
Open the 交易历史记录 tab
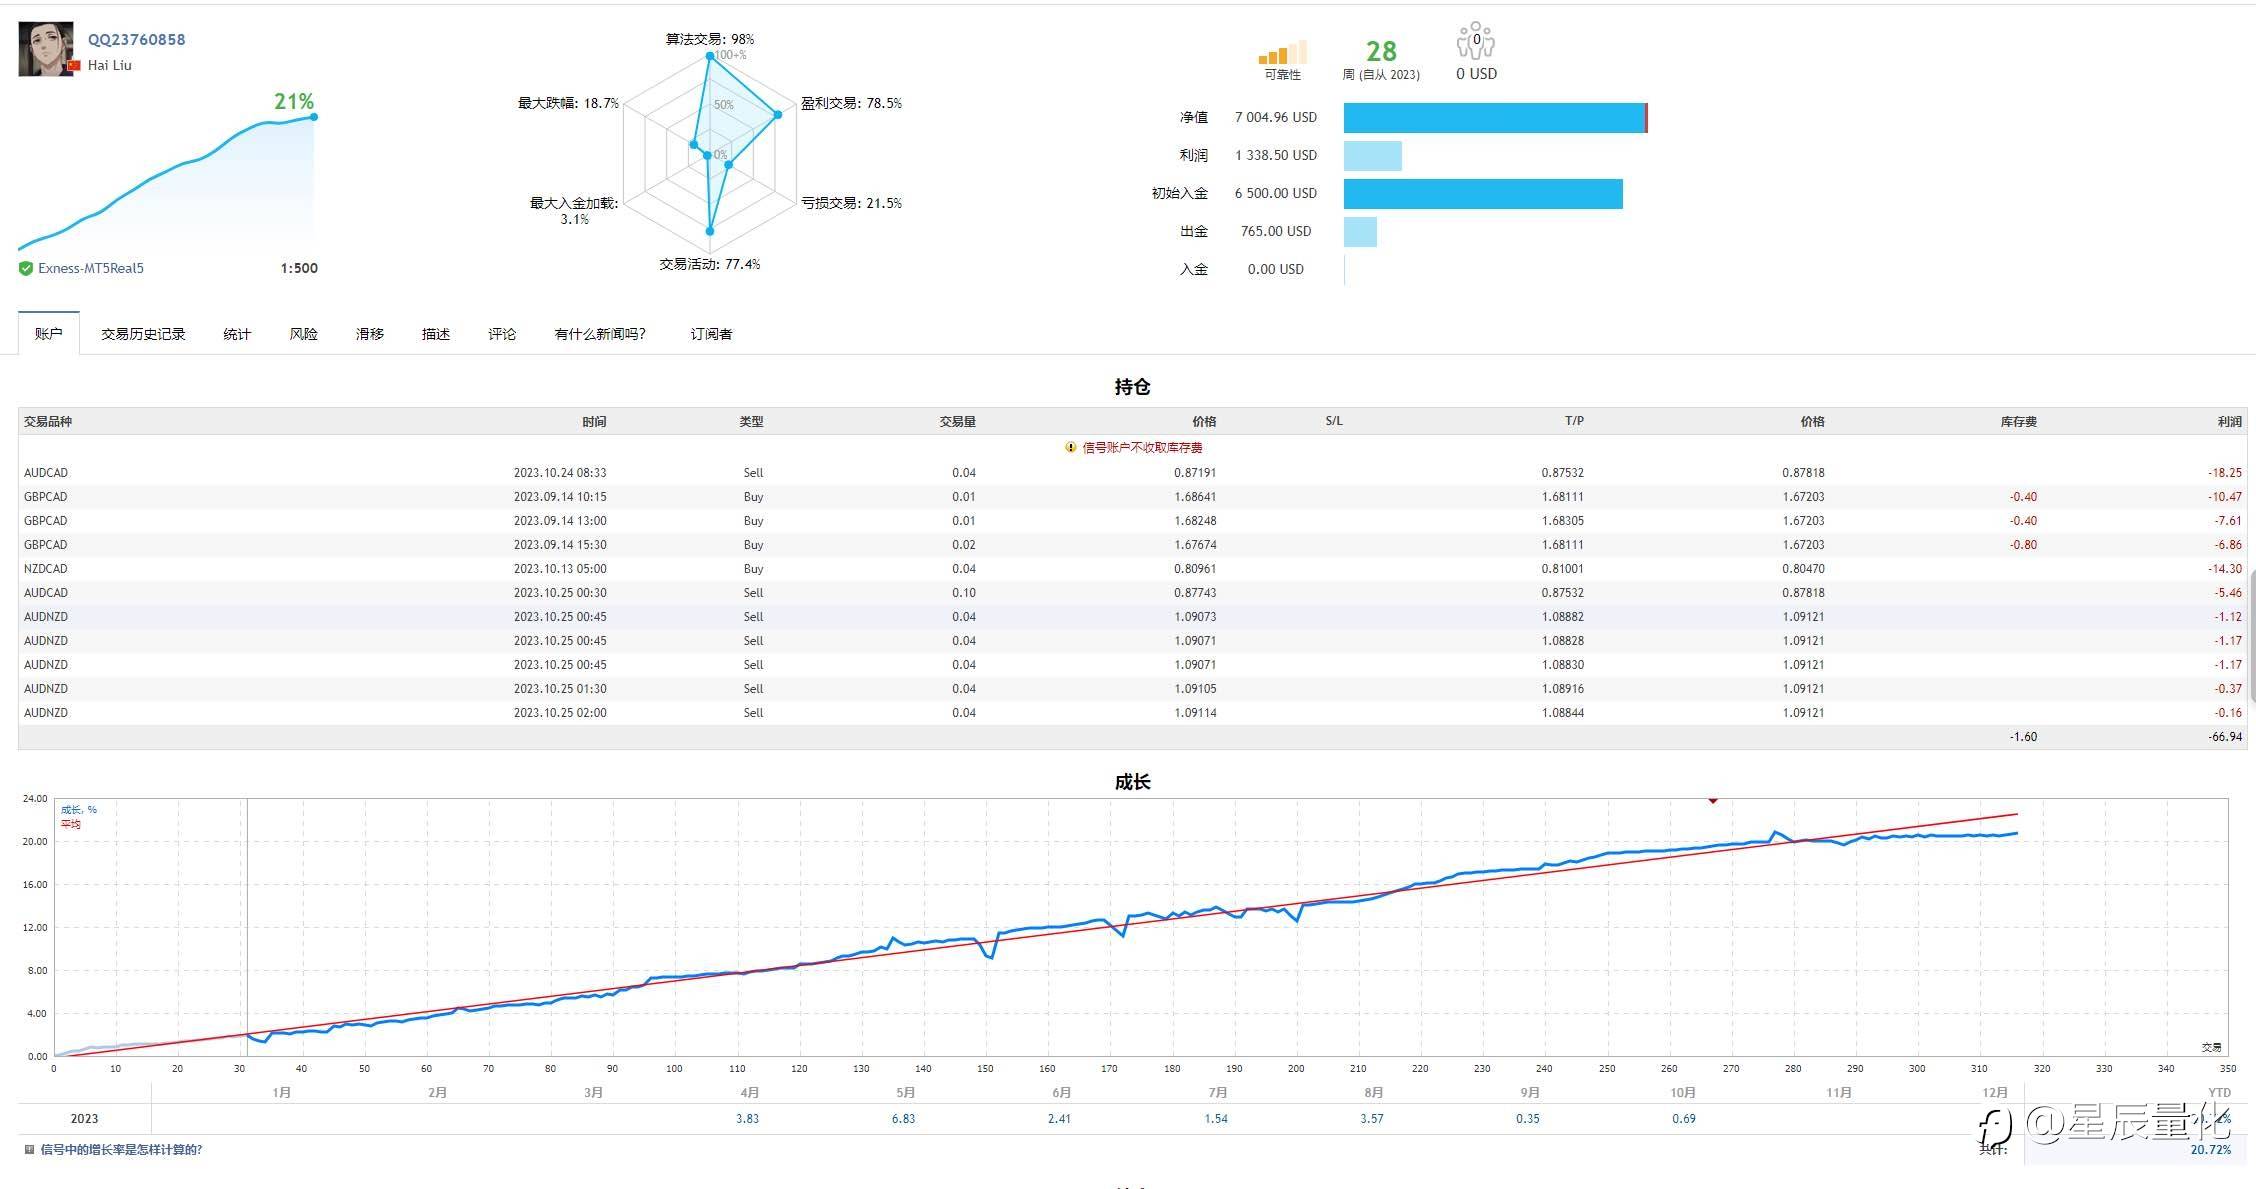point(143,334)
